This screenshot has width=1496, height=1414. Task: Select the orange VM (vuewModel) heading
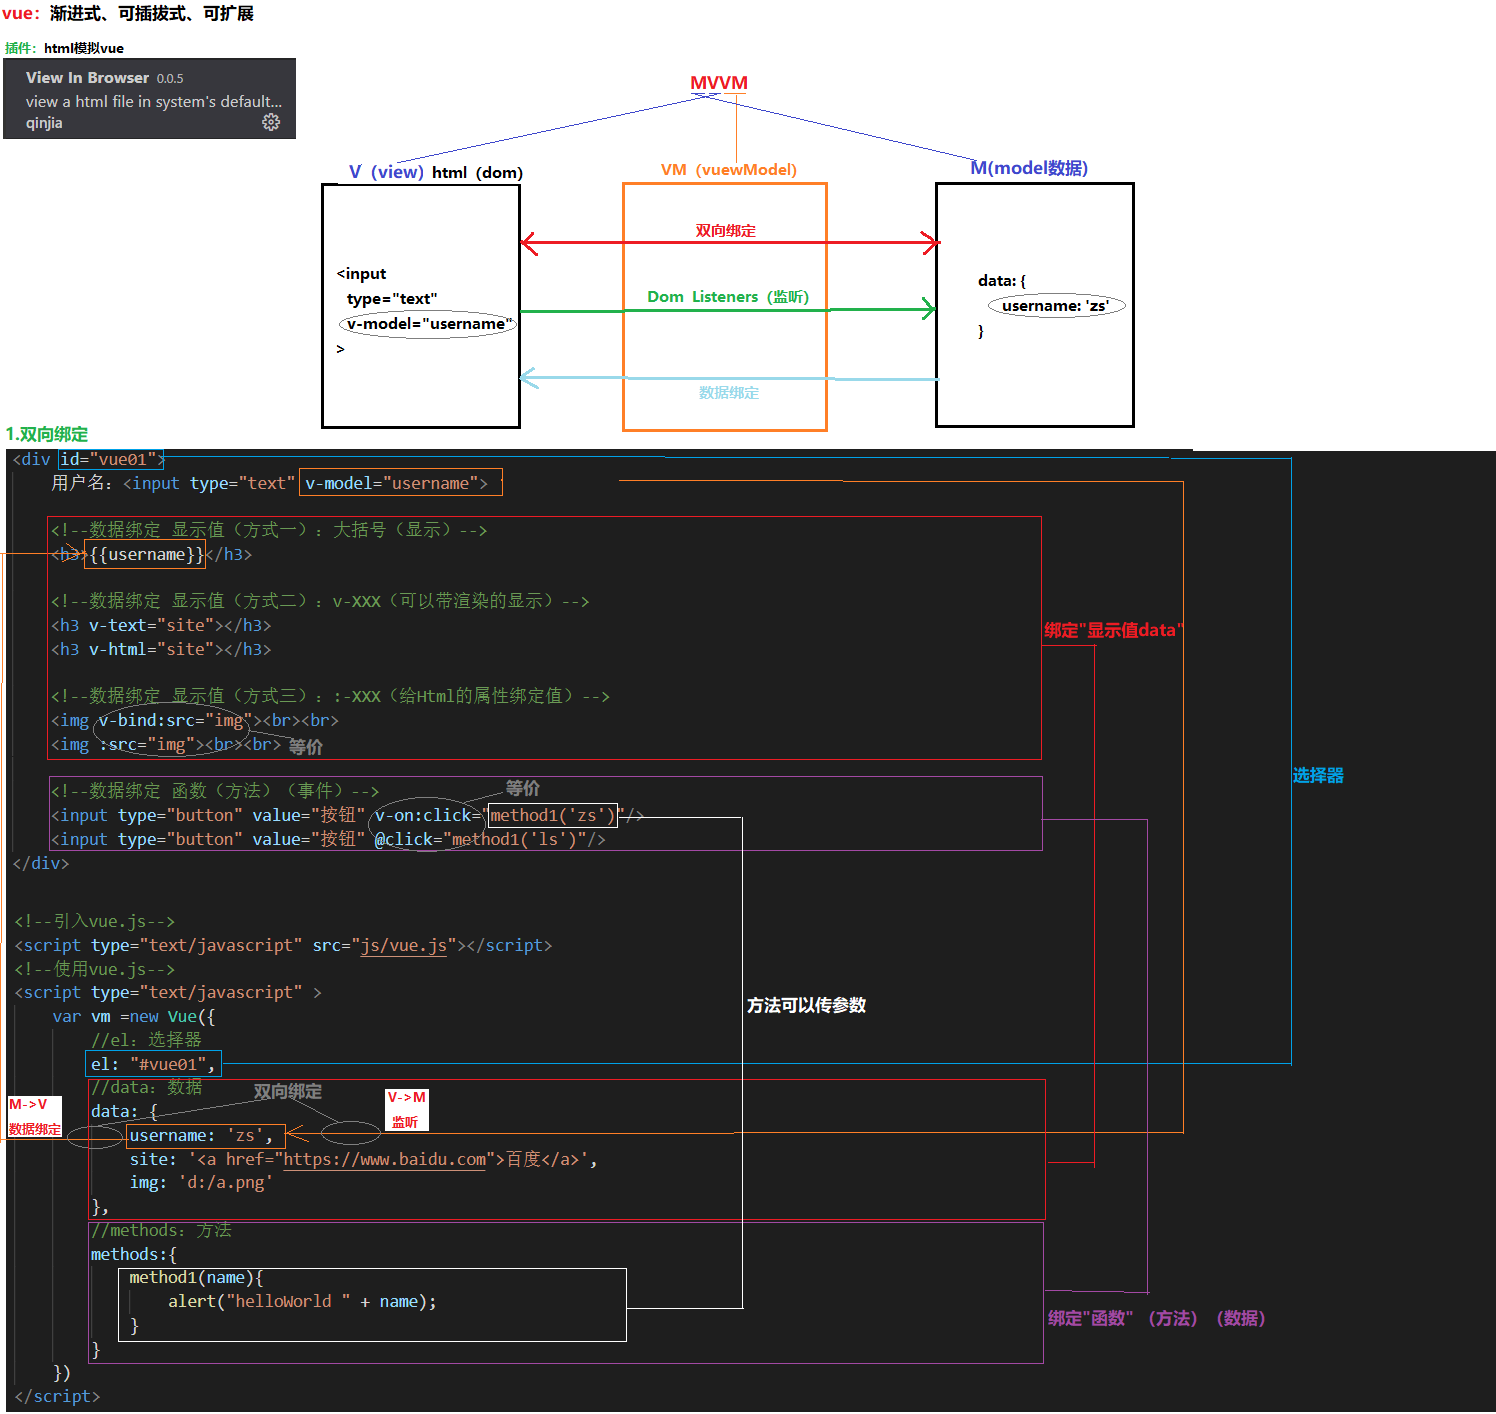point(728,169)
